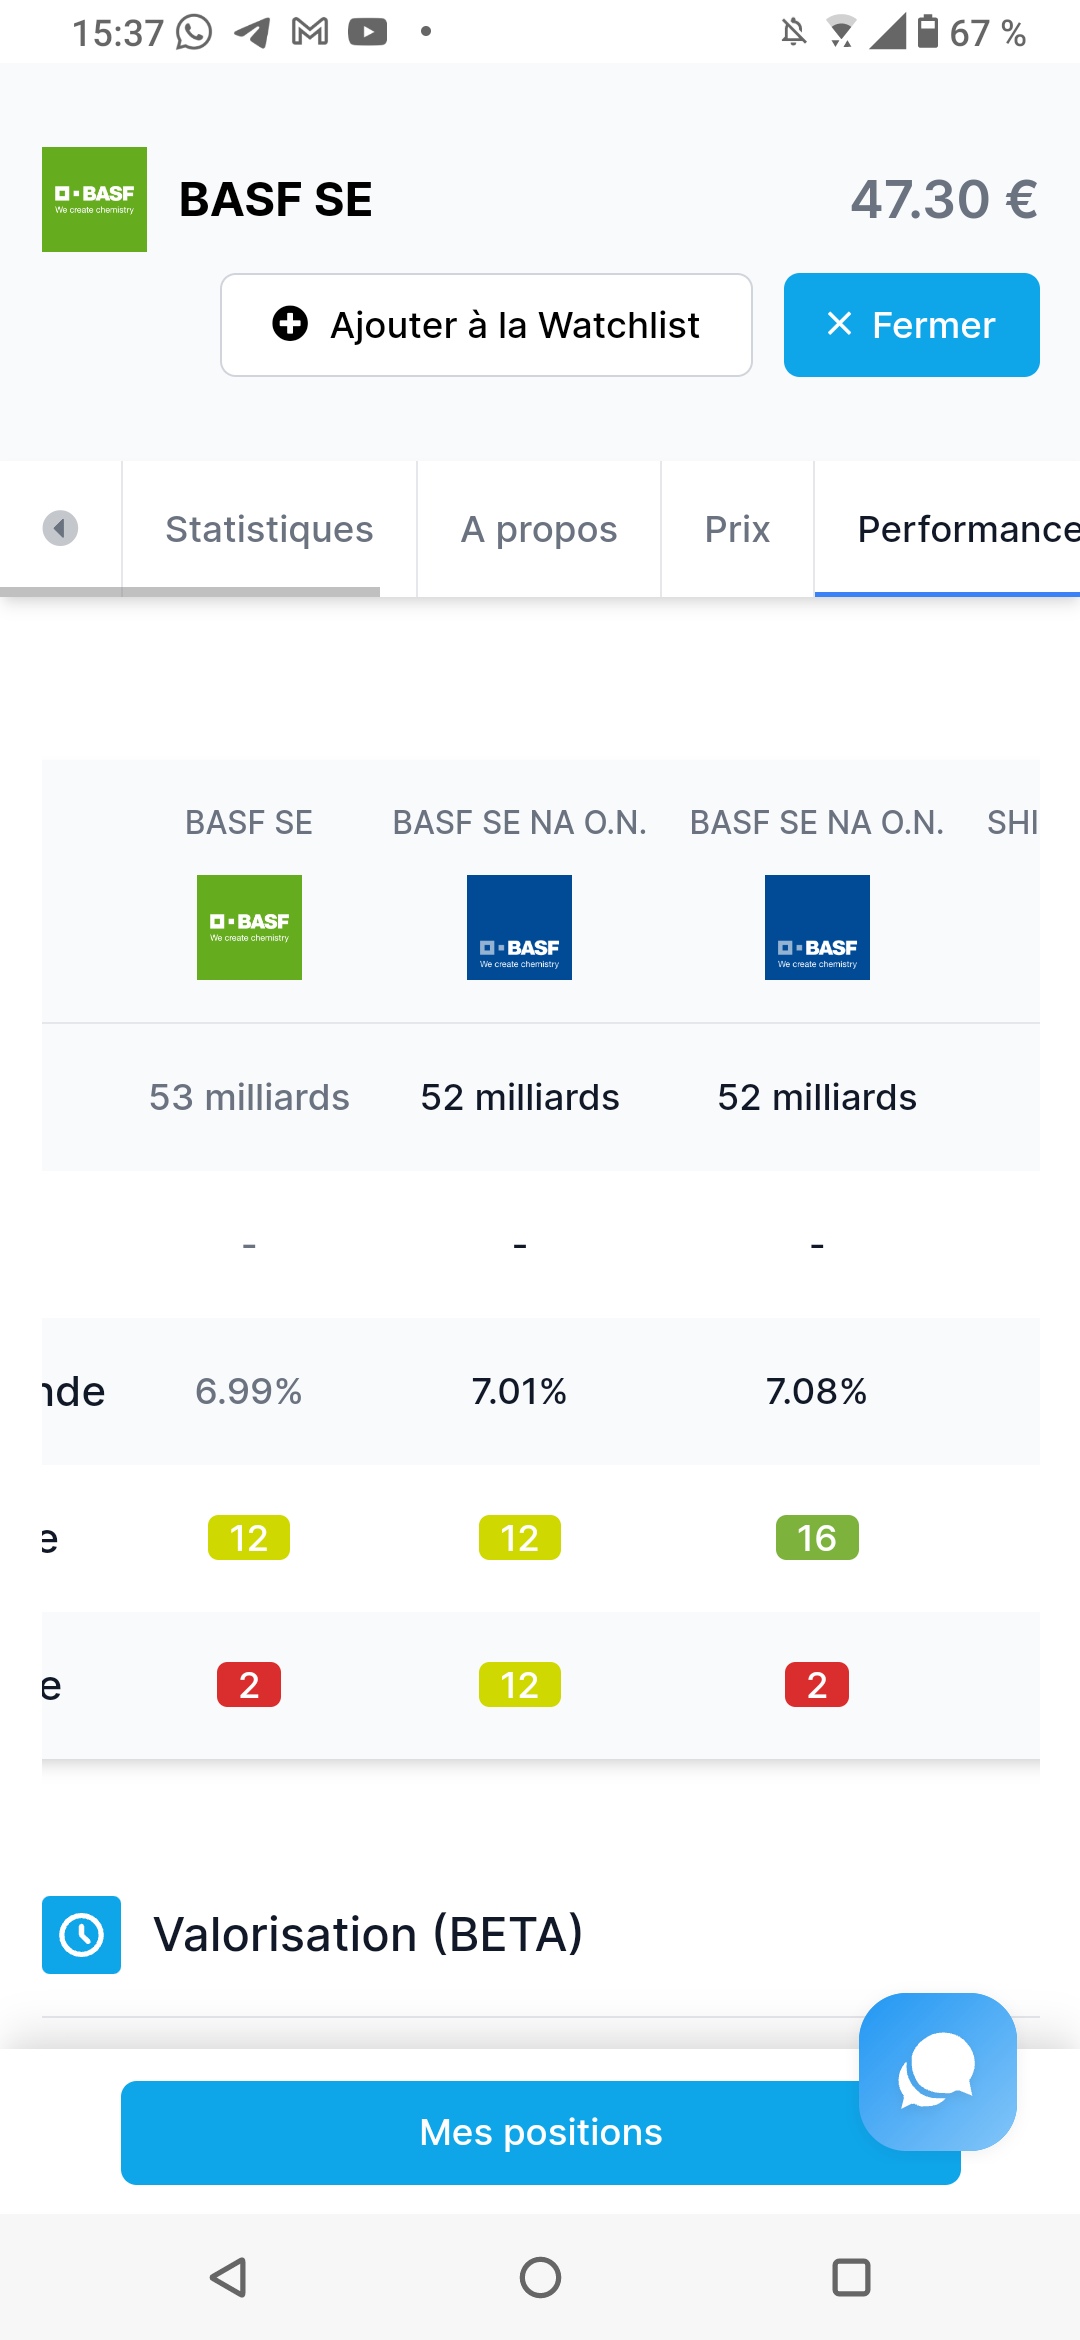The width and height of the screenshot is (1080, 2340).
Task: Close the stock view with Fermer
Action: click(x=911, y=325)
